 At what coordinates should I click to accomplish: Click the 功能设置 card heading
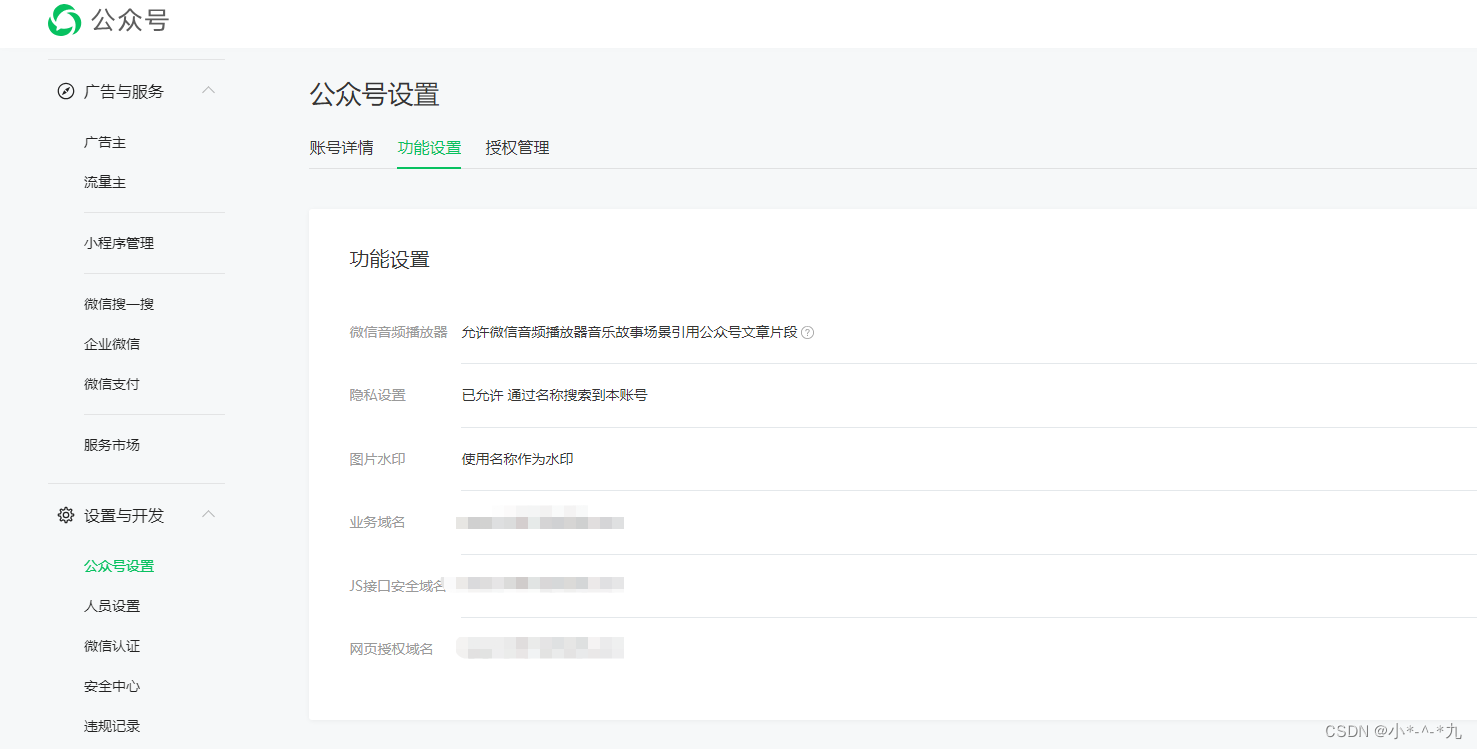[390, 260]
